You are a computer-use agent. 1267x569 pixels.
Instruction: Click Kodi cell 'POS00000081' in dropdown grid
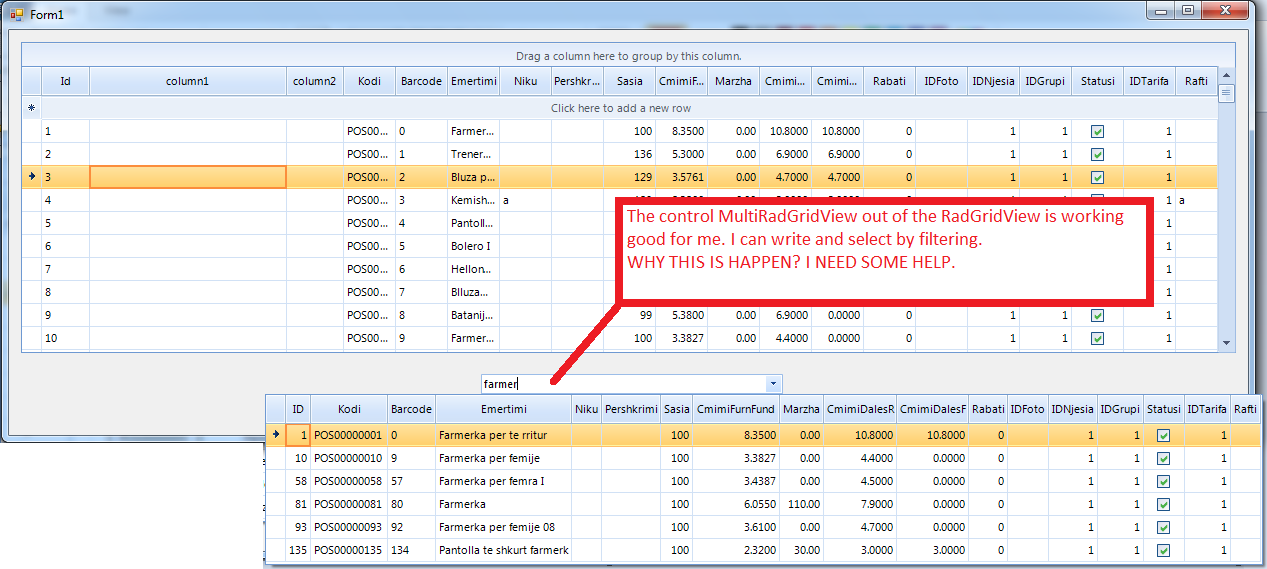point(348,504)
